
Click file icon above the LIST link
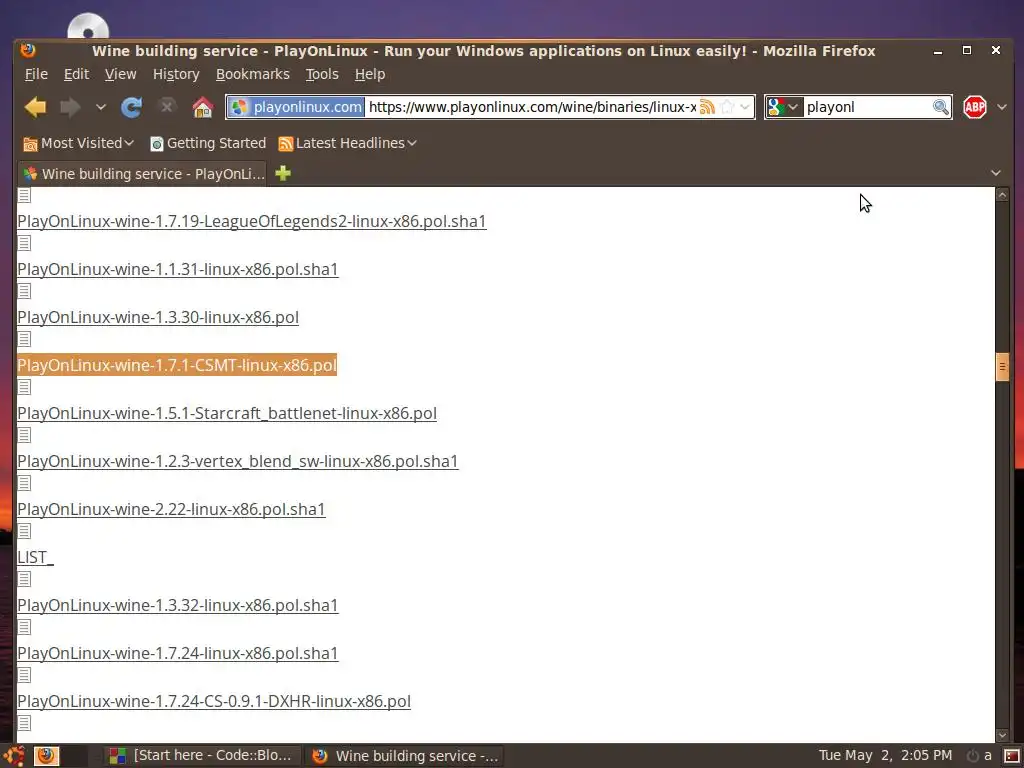coord(24,531)
